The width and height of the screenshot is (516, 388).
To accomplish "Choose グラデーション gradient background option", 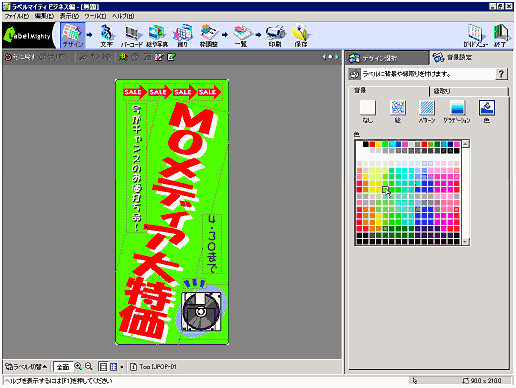I will pyautogui.click(x=456, y=112).
